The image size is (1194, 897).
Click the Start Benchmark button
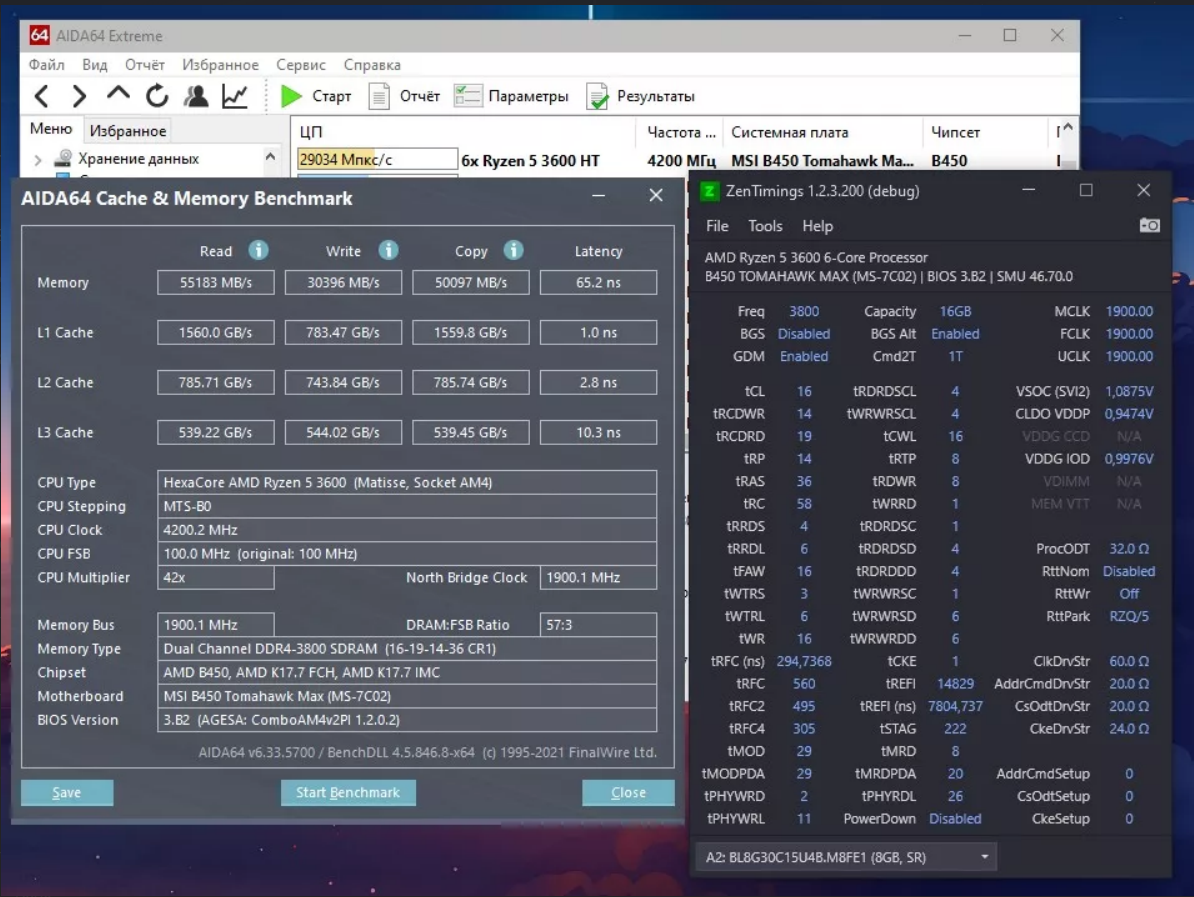(x=348, y=793)
